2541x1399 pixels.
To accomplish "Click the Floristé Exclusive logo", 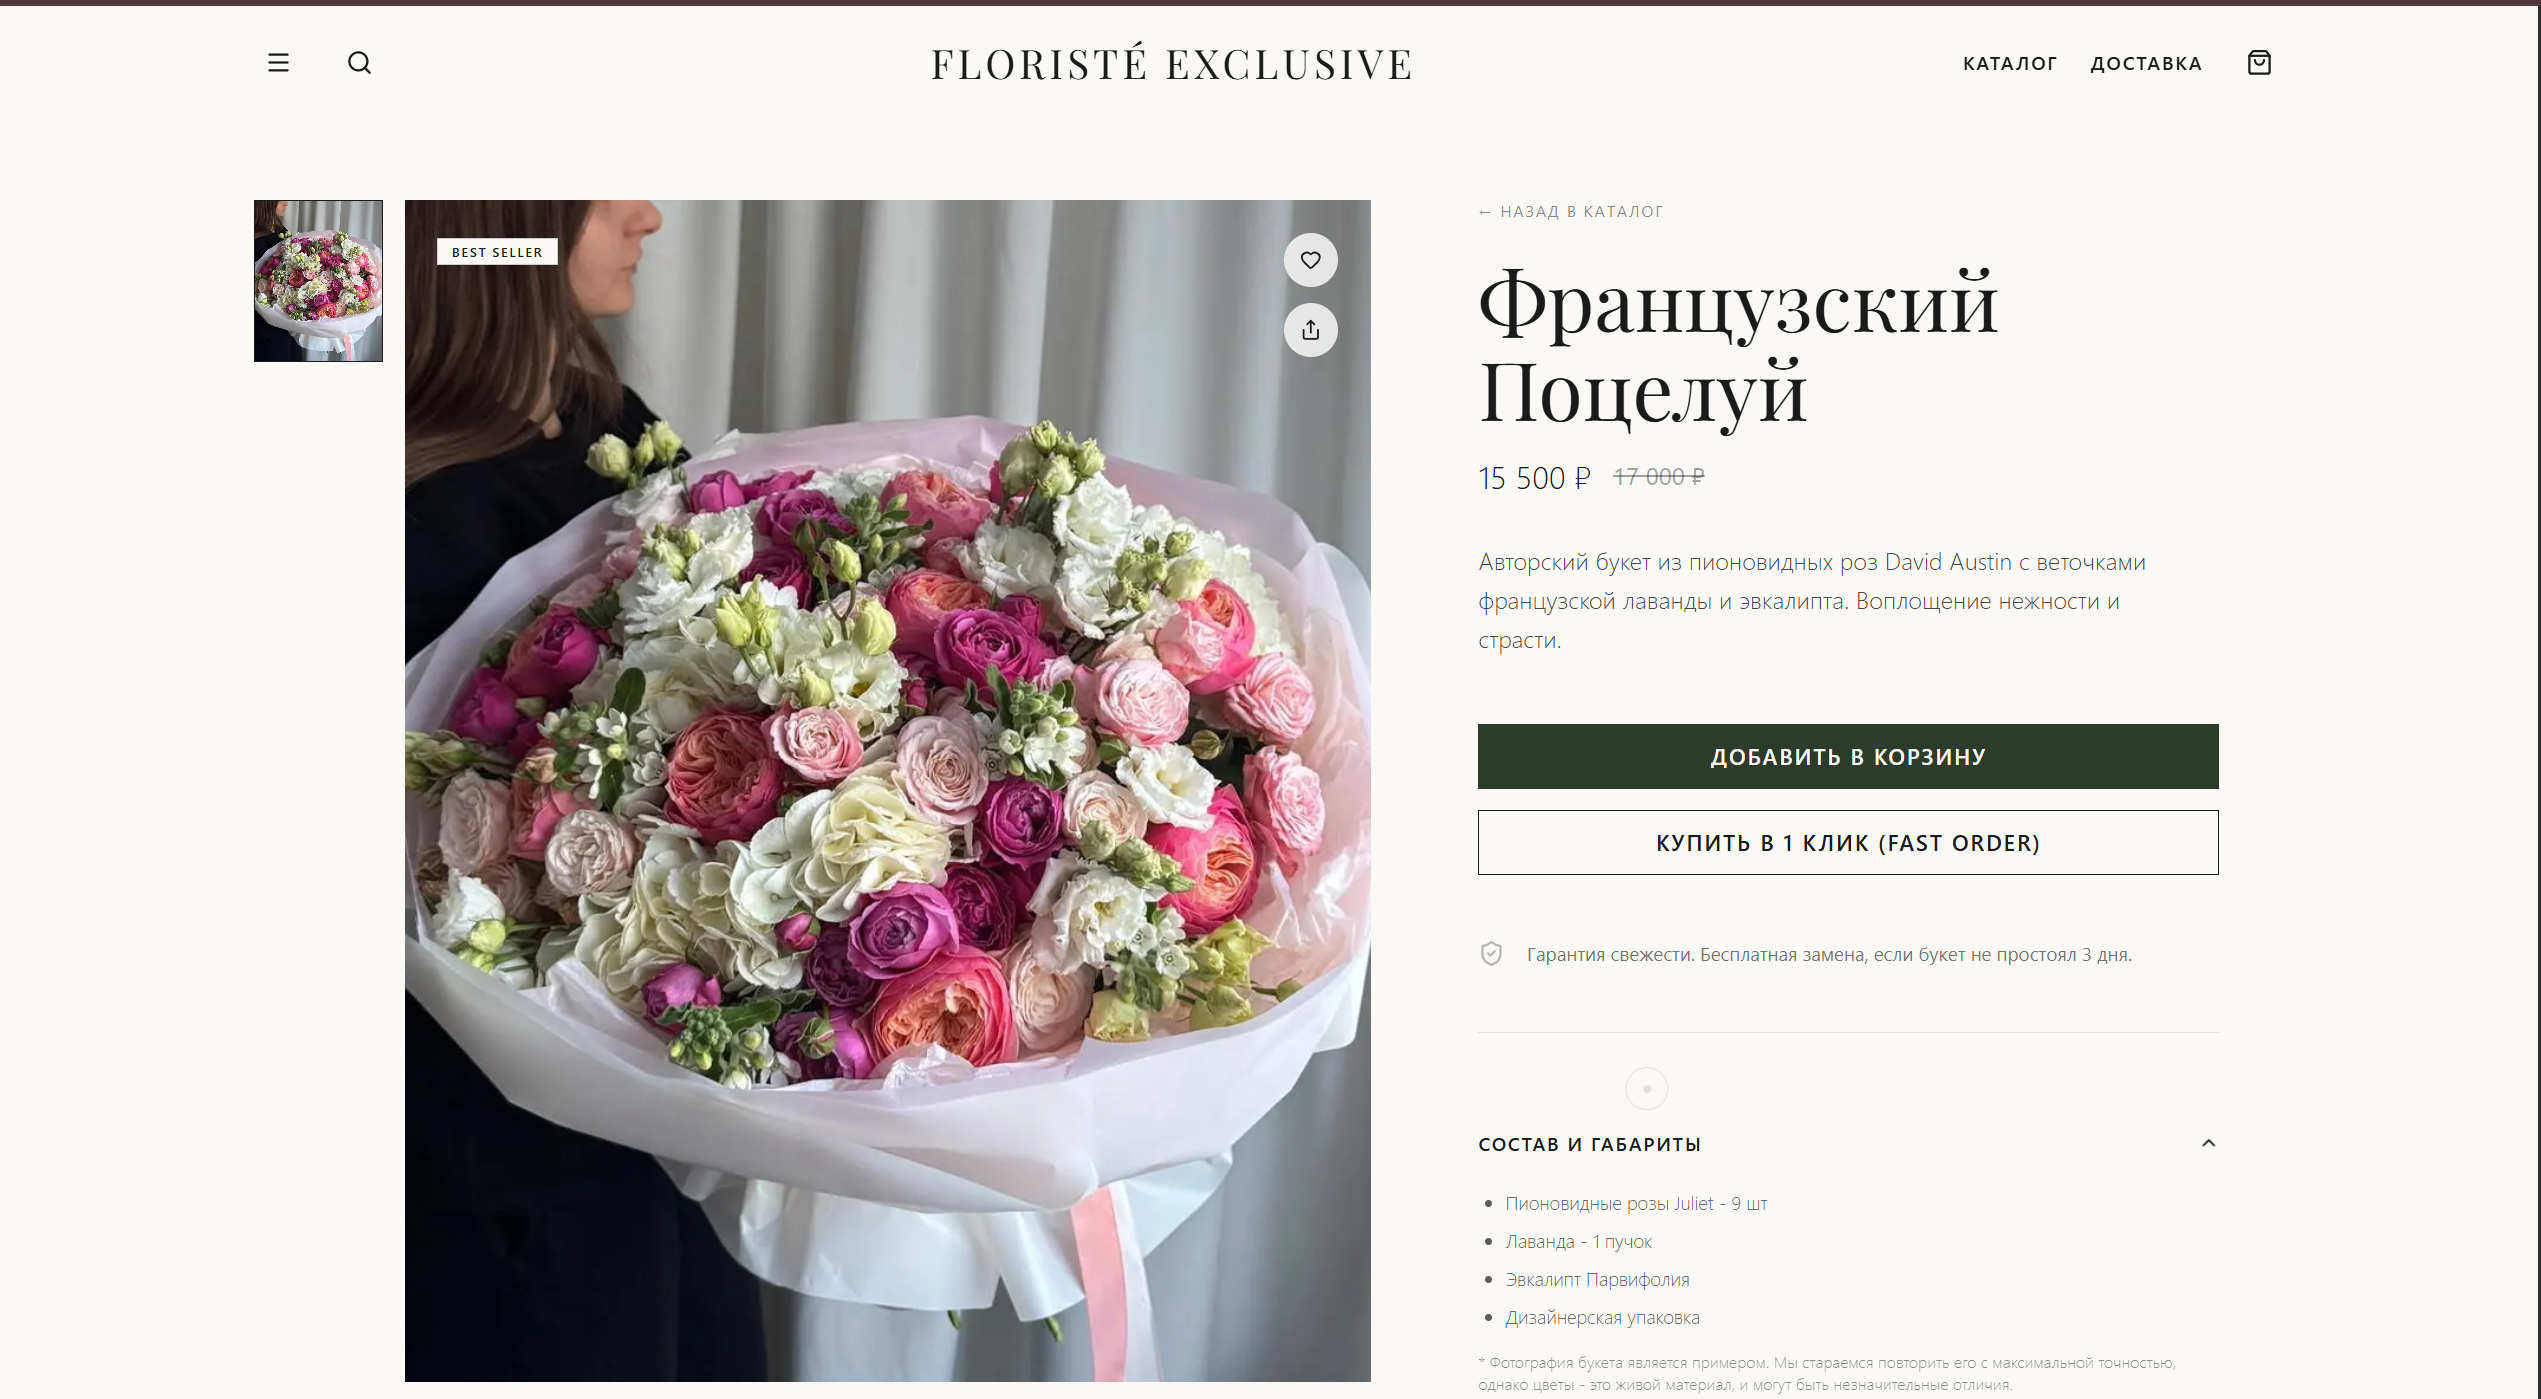I will [x=1171, y=64].
